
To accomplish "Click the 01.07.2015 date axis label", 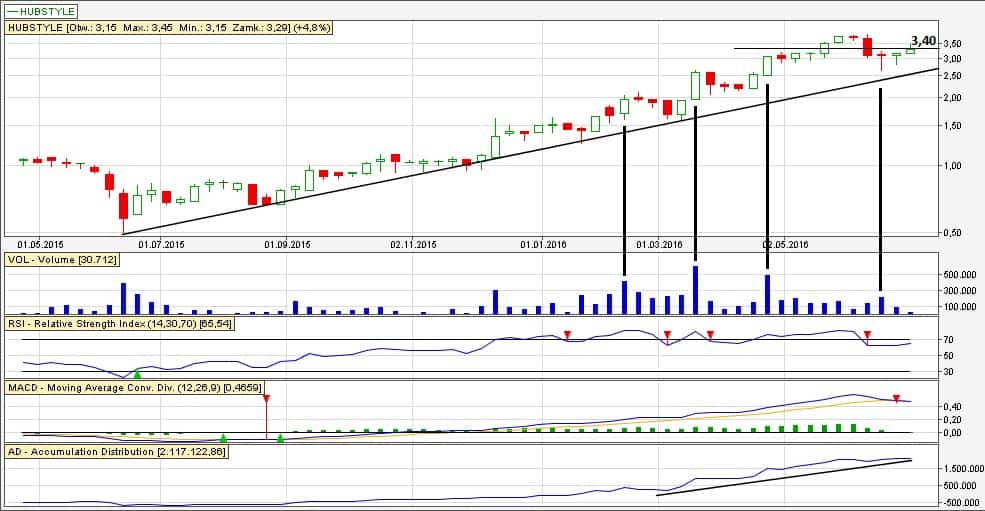I will click(x=162, y=243).
